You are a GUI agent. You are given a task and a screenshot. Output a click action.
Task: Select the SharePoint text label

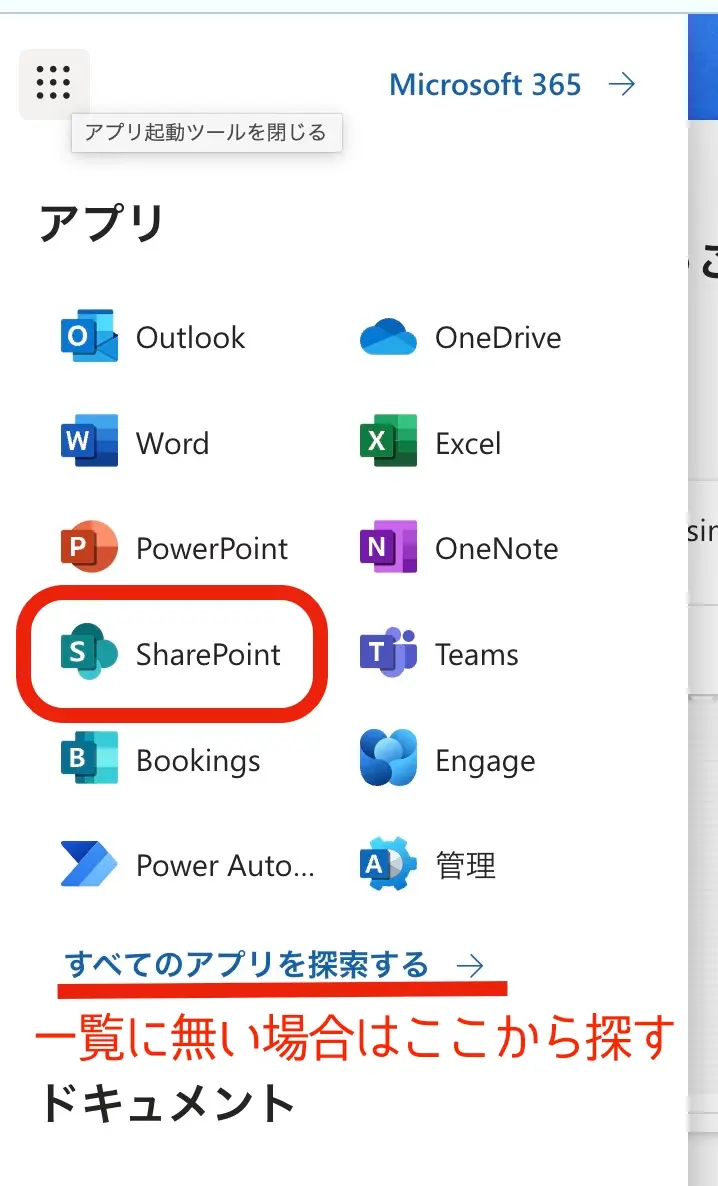pos(208,655)
